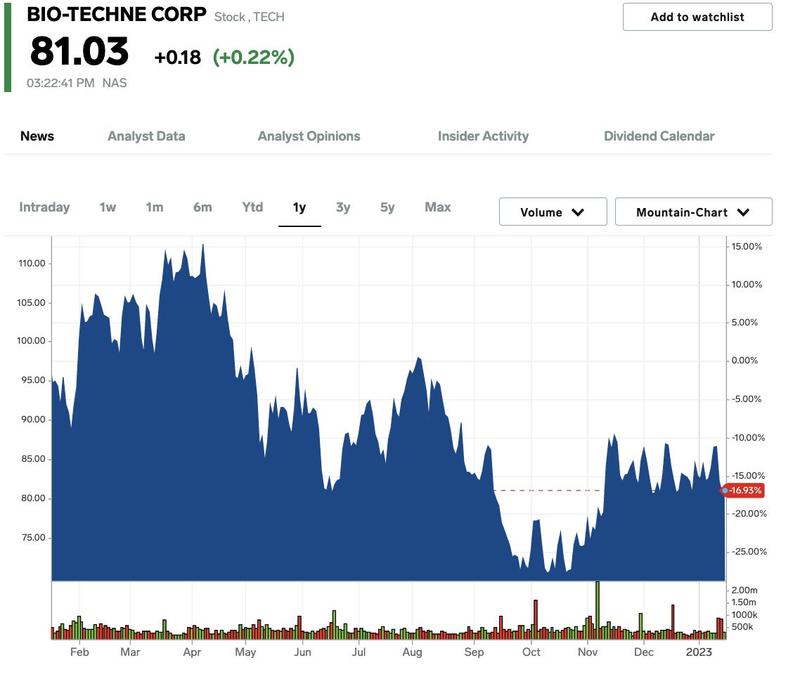Click the (+0.22%) percent change

(x=254, y=57)
